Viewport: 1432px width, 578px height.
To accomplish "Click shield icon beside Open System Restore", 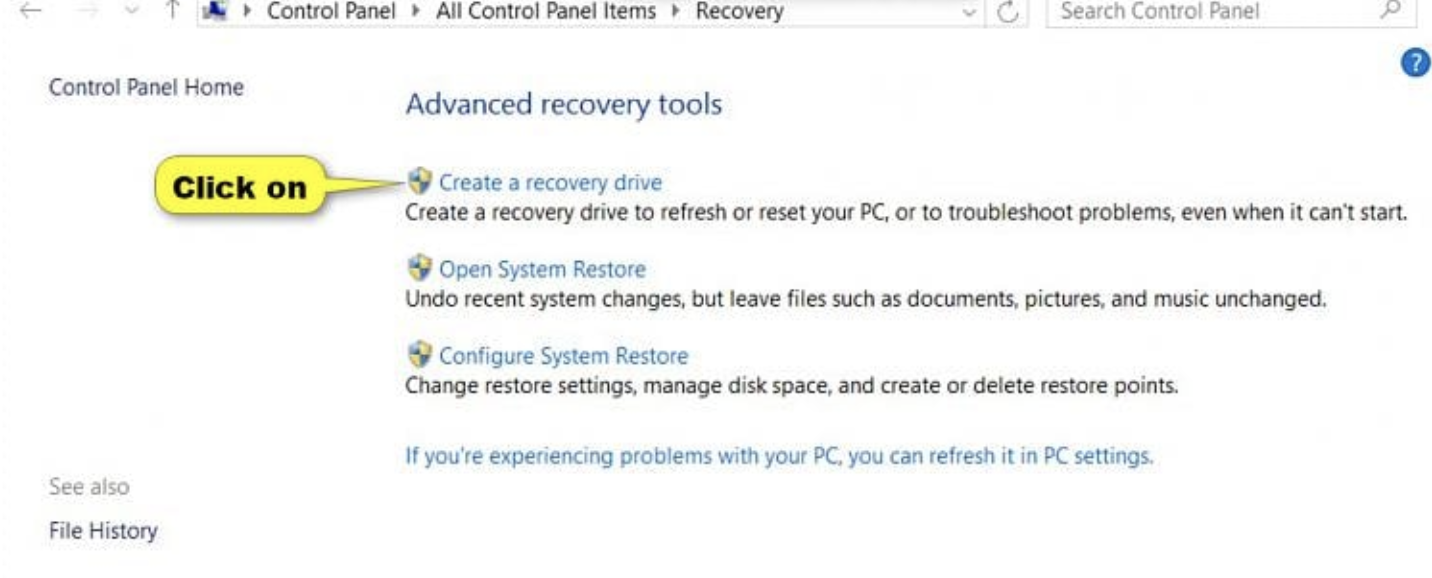I will (x=419, y=268).
